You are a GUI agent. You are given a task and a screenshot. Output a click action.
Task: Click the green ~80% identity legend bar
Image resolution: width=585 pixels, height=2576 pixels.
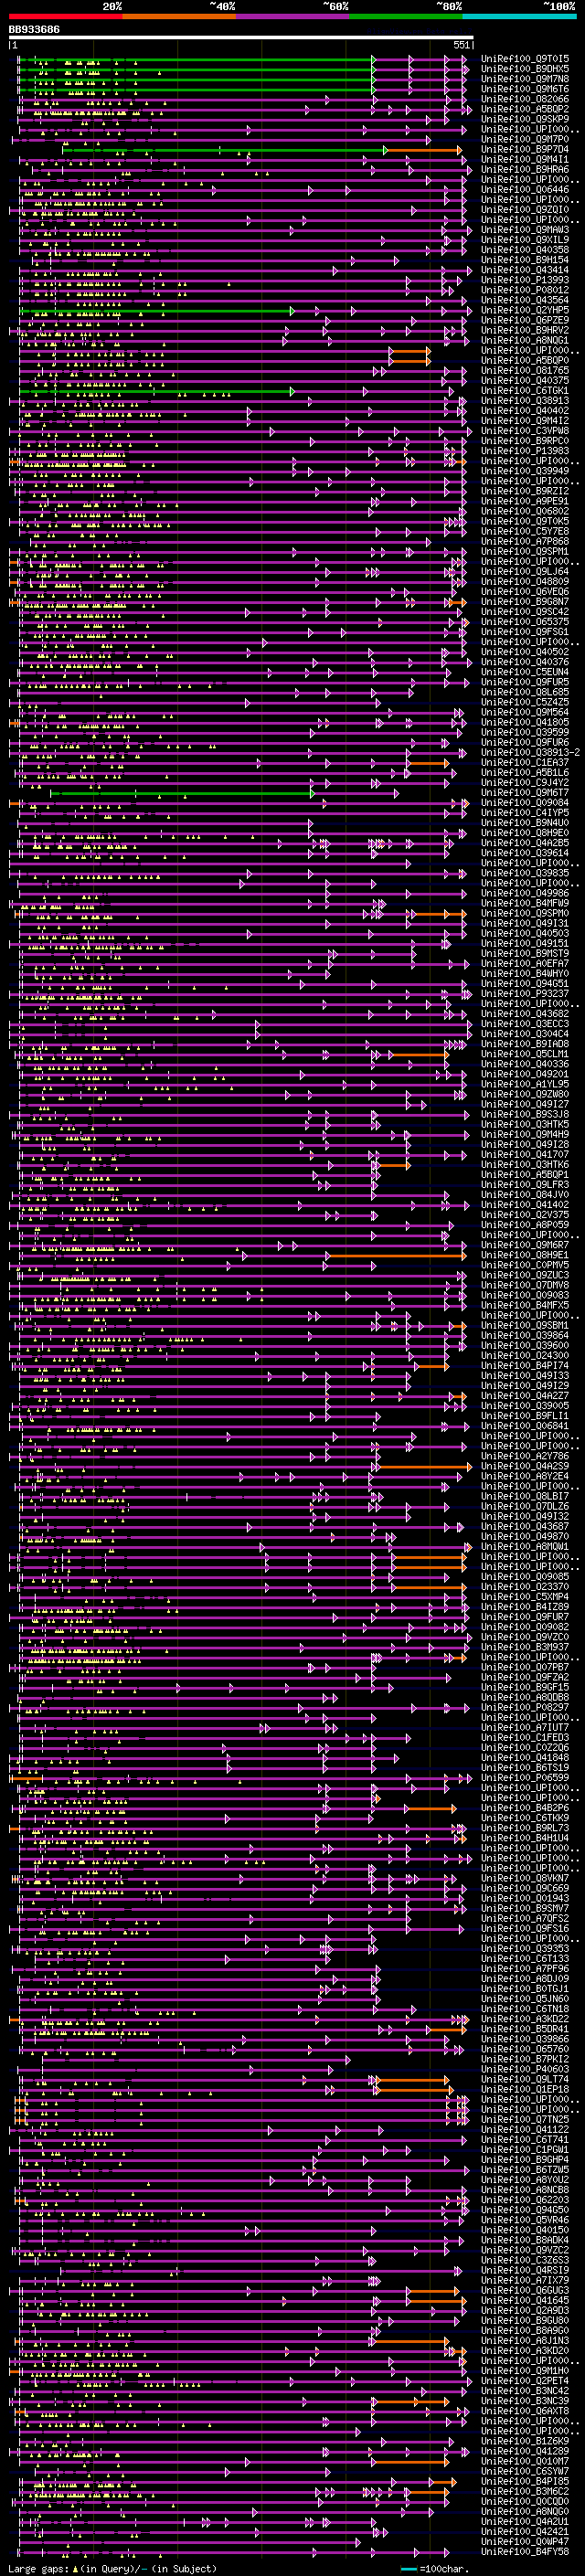click(406, 16)
